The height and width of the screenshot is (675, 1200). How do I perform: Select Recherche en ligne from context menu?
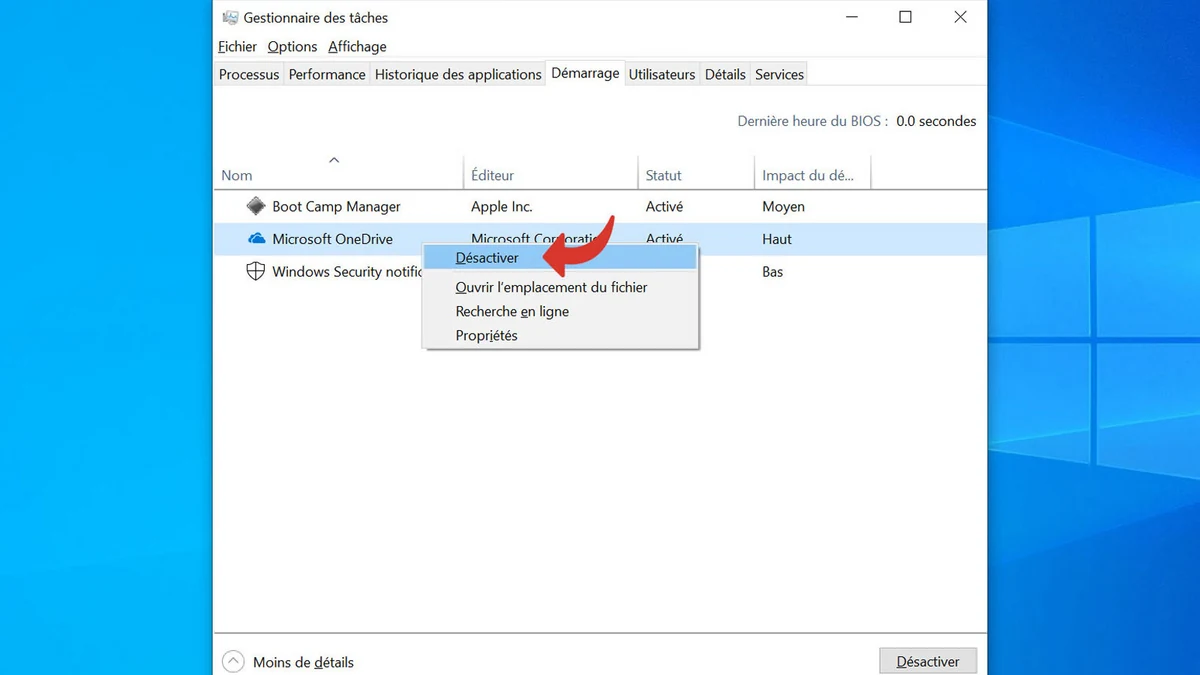coord(512,311)
